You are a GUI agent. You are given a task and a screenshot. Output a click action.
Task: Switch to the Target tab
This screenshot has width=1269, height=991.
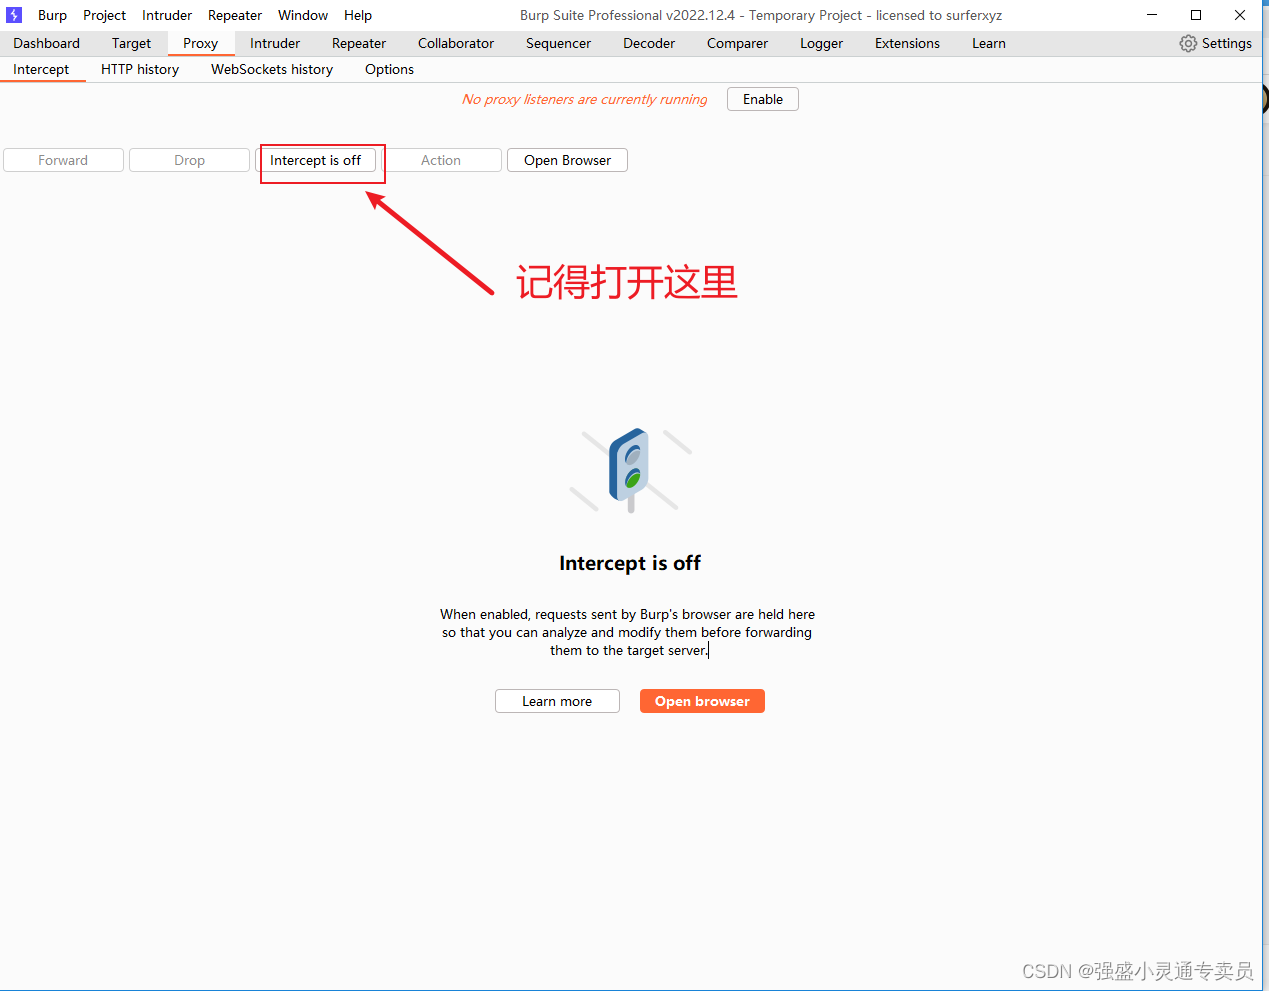click(x=131, y=43)
